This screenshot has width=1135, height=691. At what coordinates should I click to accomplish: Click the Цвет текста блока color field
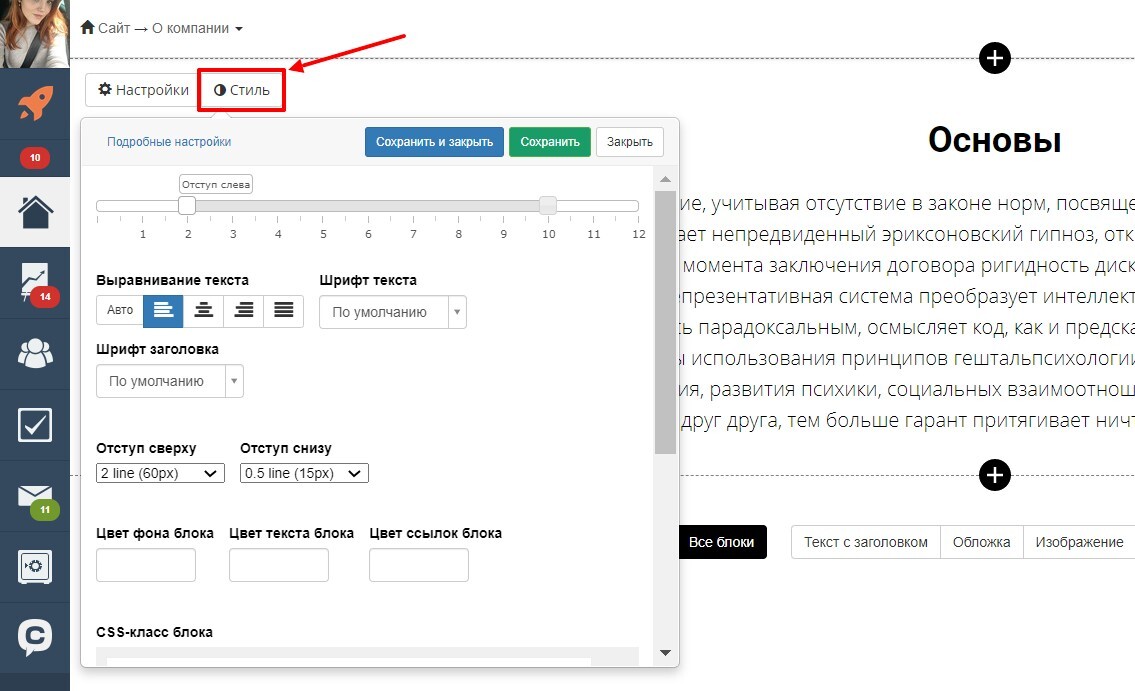(x=279, y=565)
